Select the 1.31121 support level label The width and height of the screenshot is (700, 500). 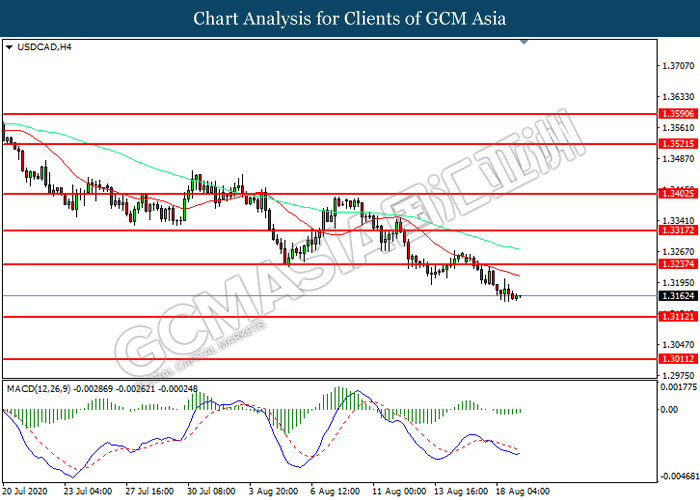pos(678,317)
